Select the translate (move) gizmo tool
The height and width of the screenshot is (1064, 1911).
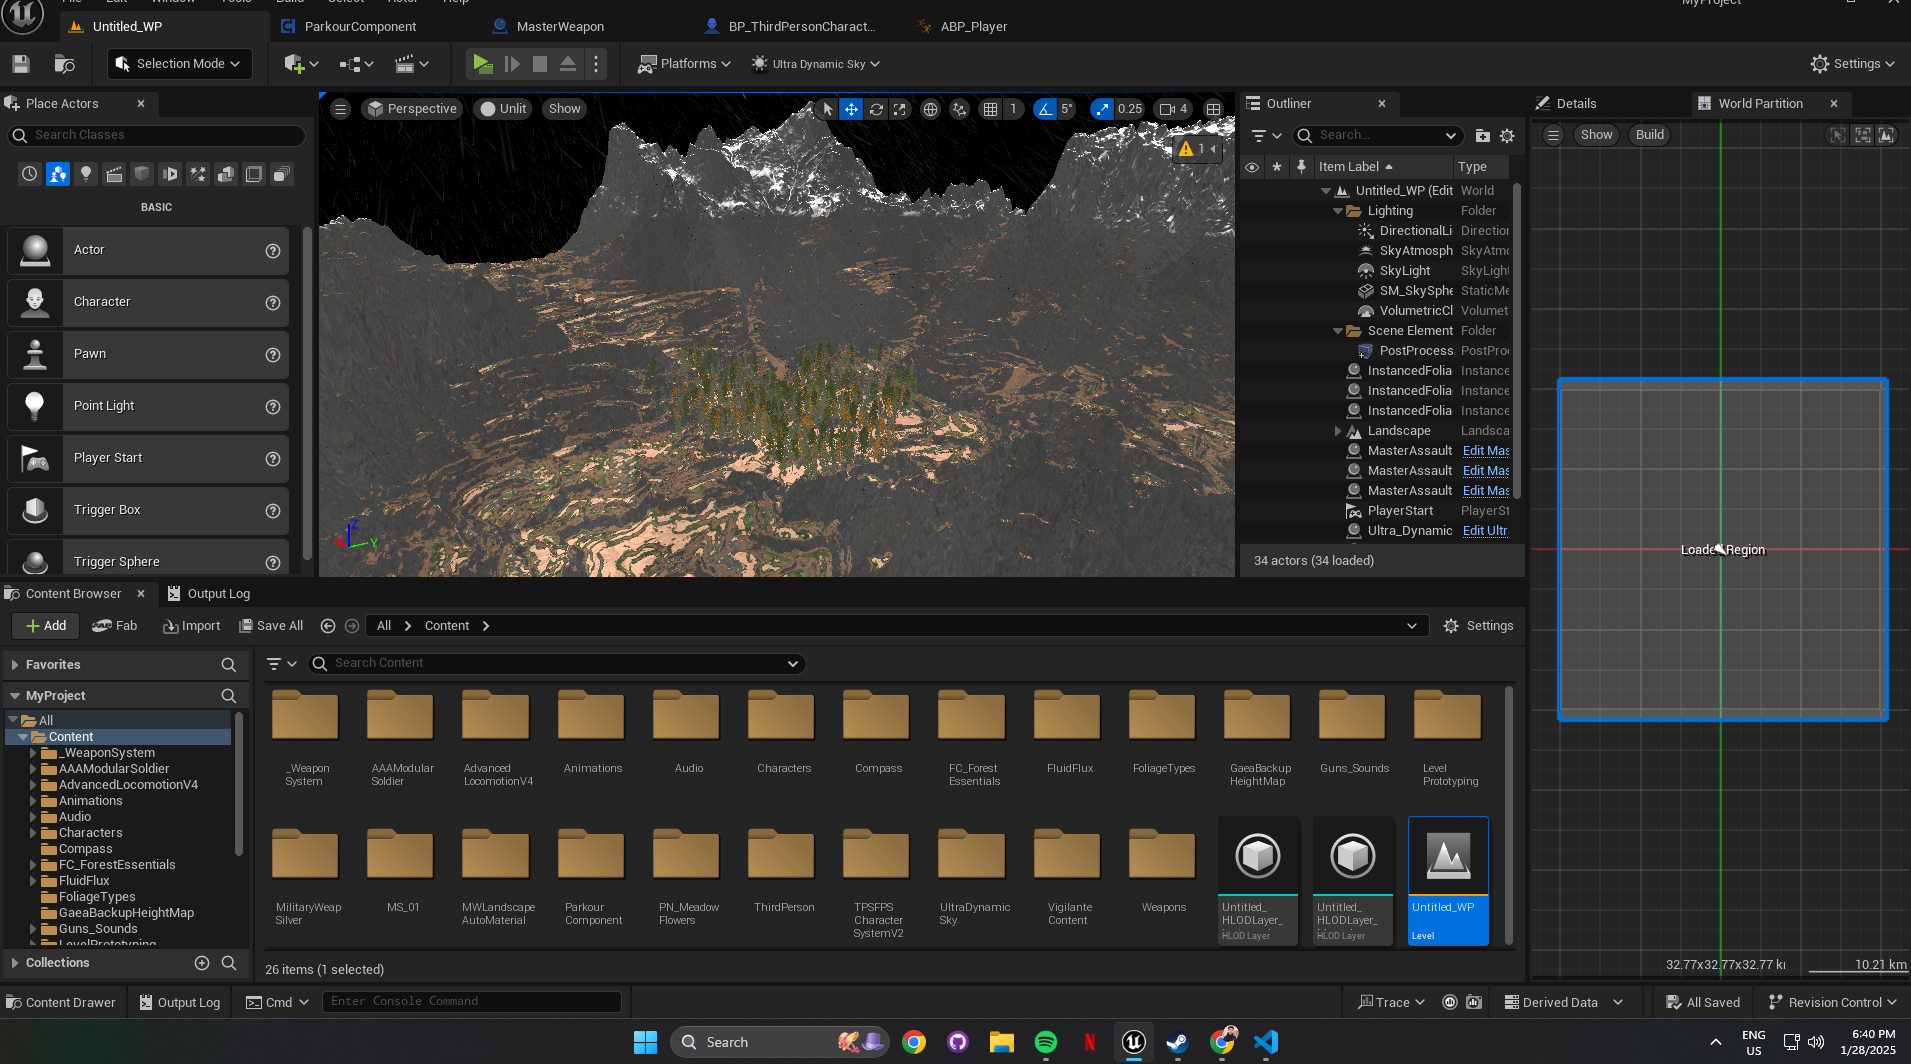pyautogui.click(x=851, y=109)
